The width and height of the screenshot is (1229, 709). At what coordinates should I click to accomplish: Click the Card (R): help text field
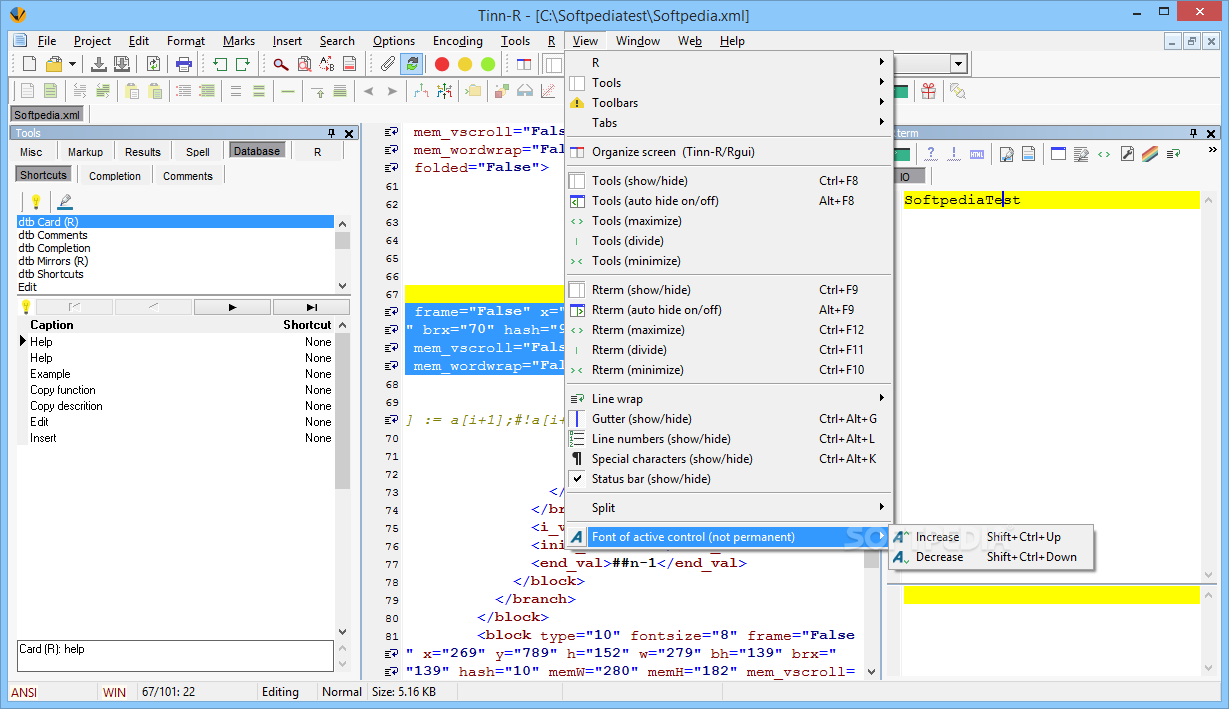175,656
